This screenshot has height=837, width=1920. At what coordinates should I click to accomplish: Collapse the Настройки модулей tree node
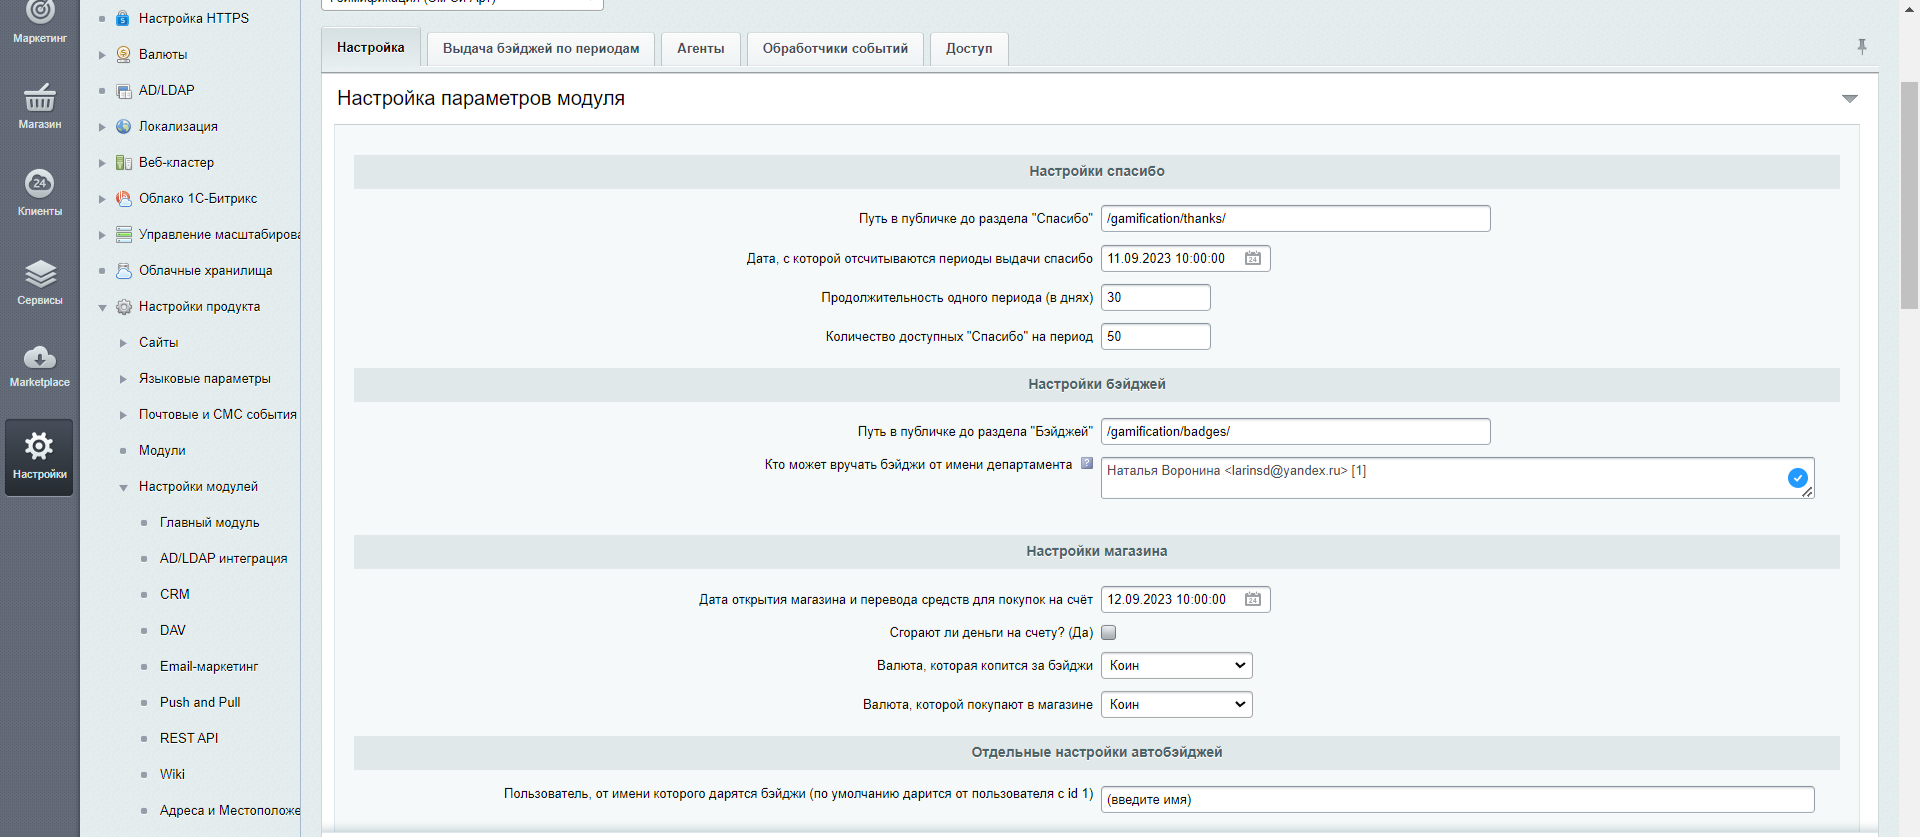point(123,488)
